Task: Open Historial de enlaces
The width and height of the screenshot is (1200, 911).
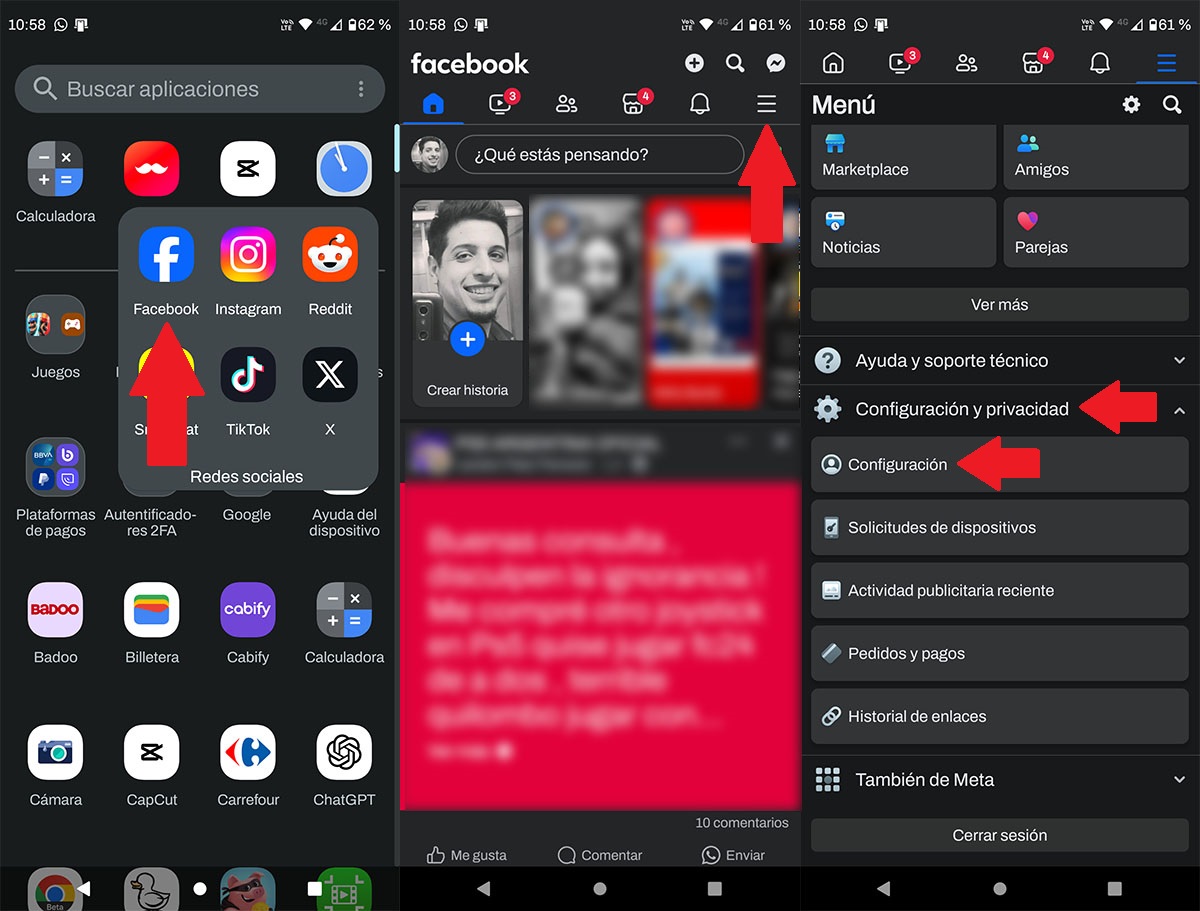Action: coord(1000,716)
